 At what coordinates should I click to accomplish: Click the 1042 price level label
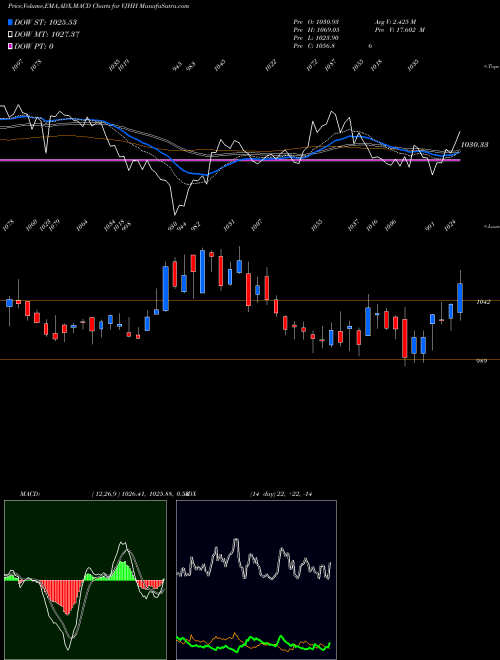tap(483, 302)
